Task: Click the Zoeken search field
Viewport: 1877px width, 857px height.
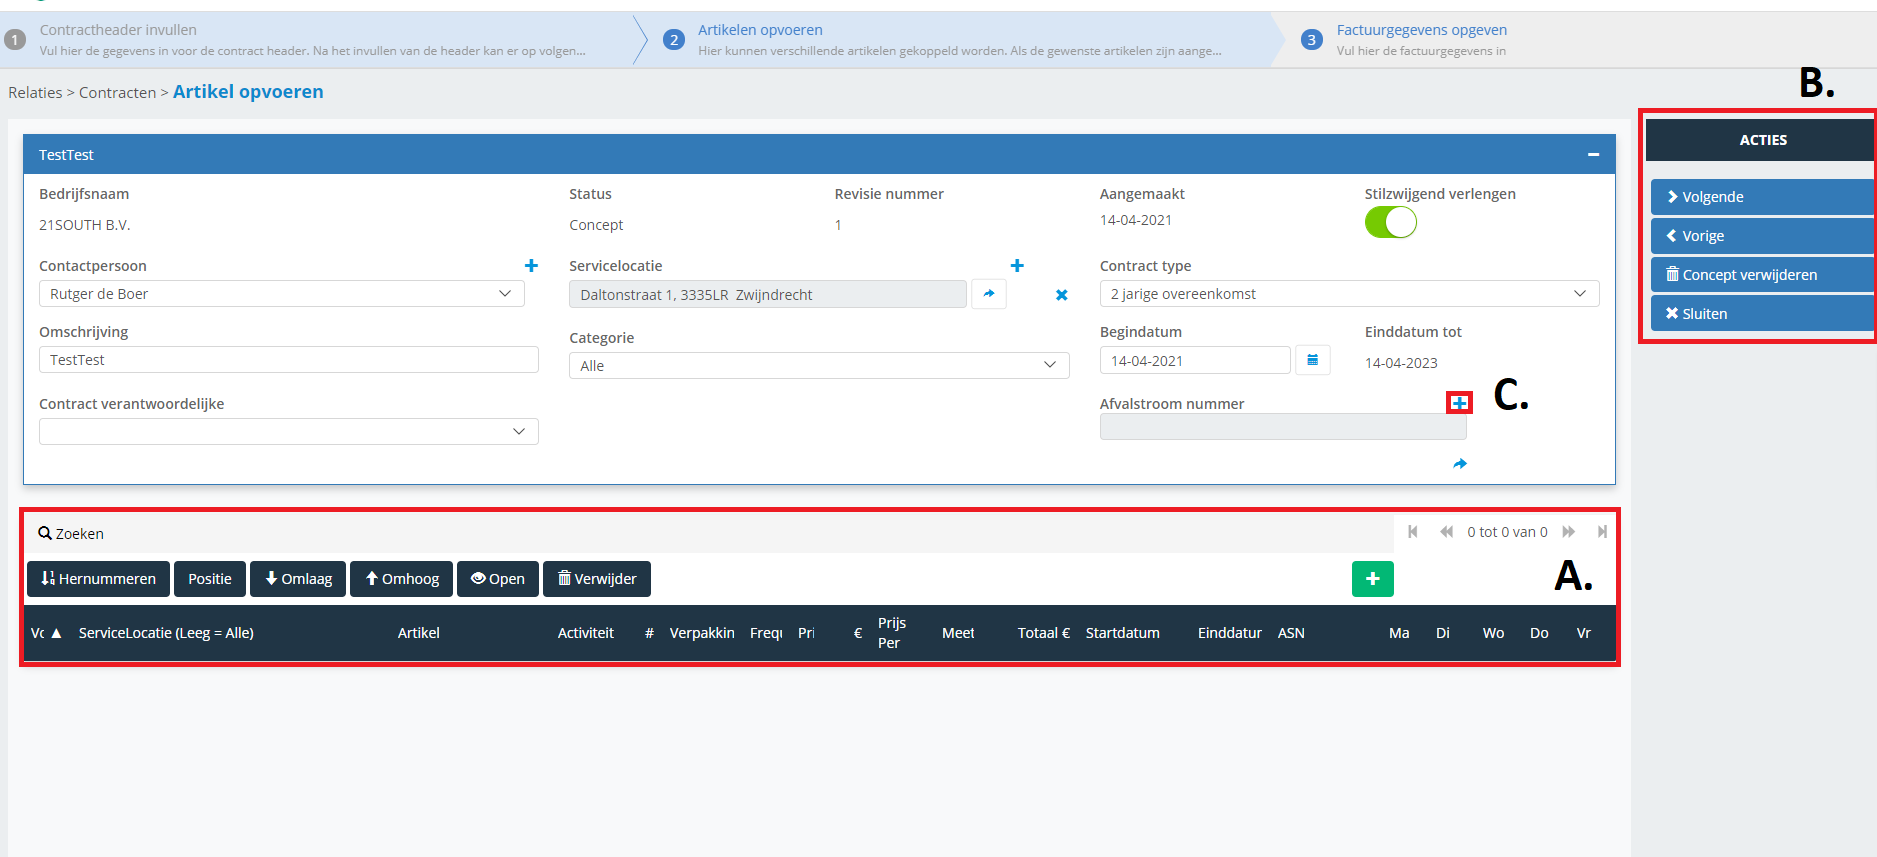Action: coord(710,533)
